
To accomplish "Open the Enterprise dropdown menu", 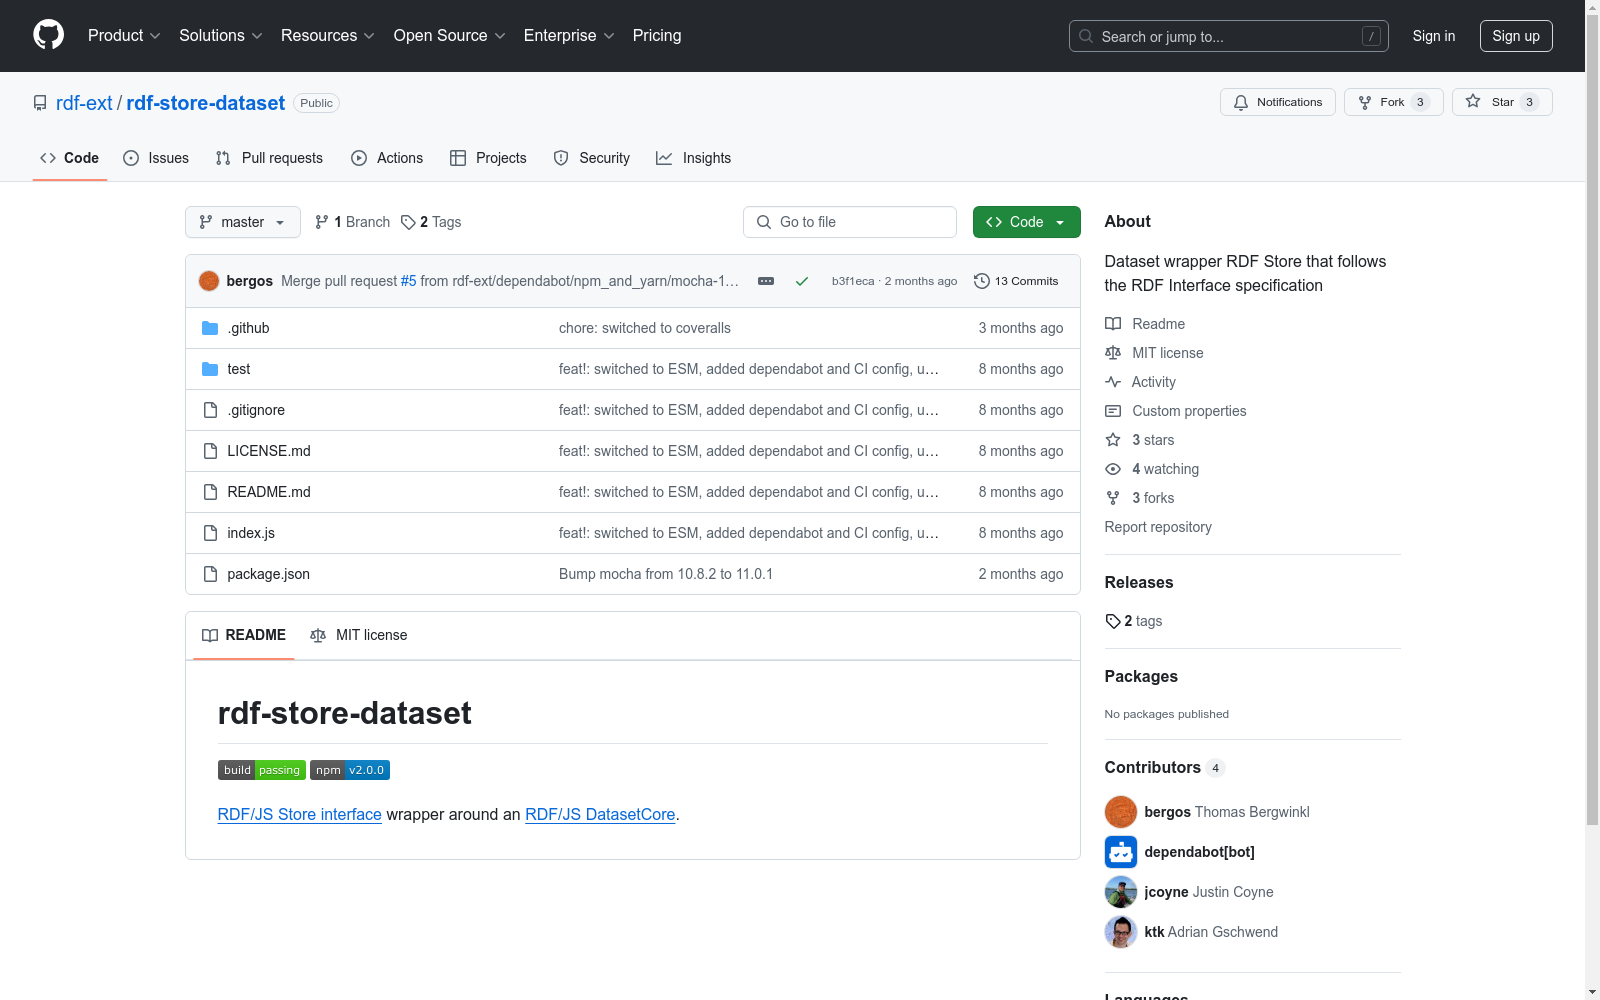I will (x=569, y=36).
